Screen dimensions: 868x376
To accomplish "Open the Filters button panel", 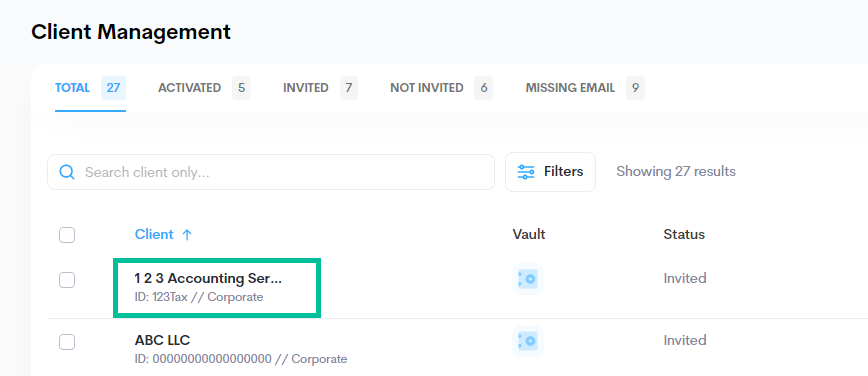I will pos(550,172).
